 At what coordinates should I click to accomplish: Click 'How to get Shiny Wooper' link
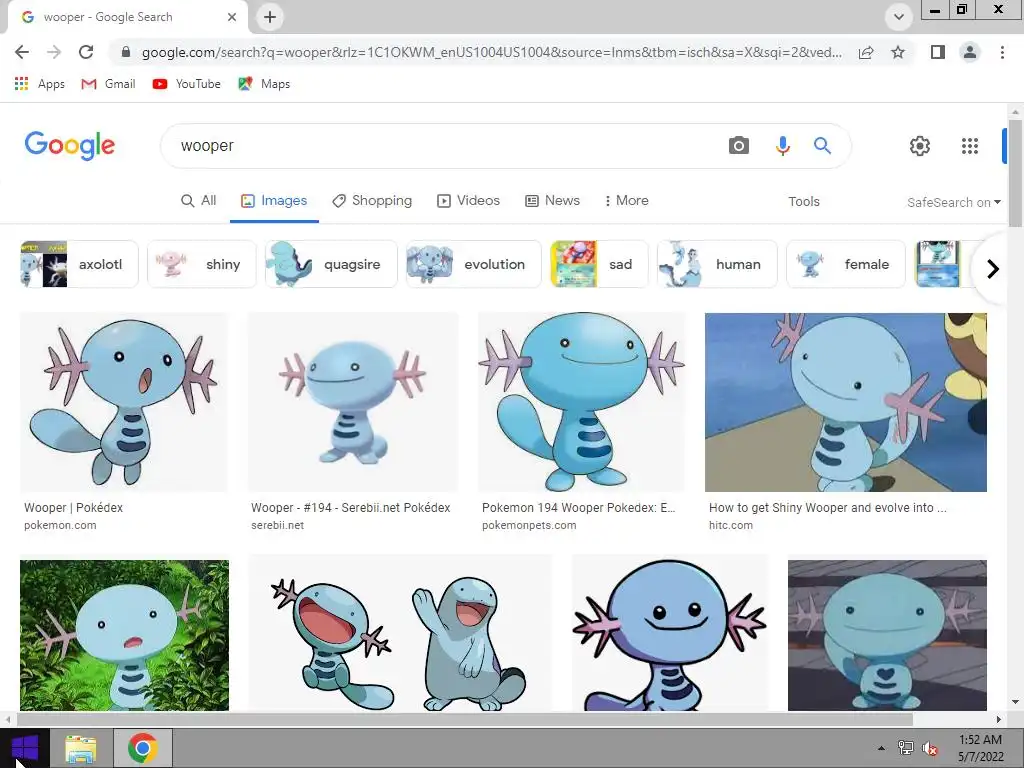(x=827, y=507)
